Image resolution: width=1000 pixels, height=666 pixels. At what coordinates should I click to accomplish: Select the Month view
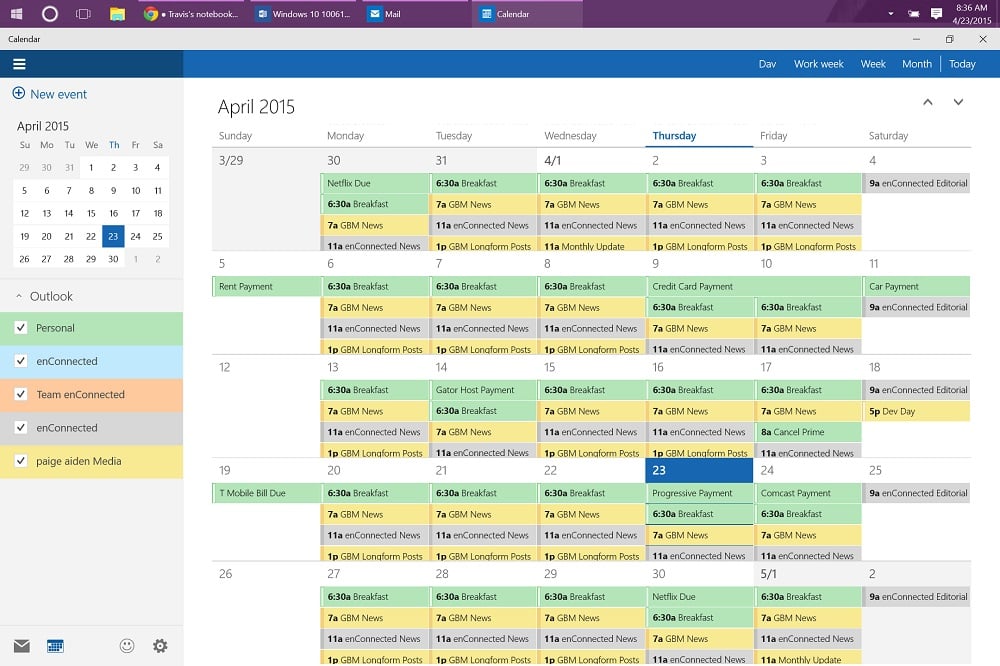click(x=916, y=64)
